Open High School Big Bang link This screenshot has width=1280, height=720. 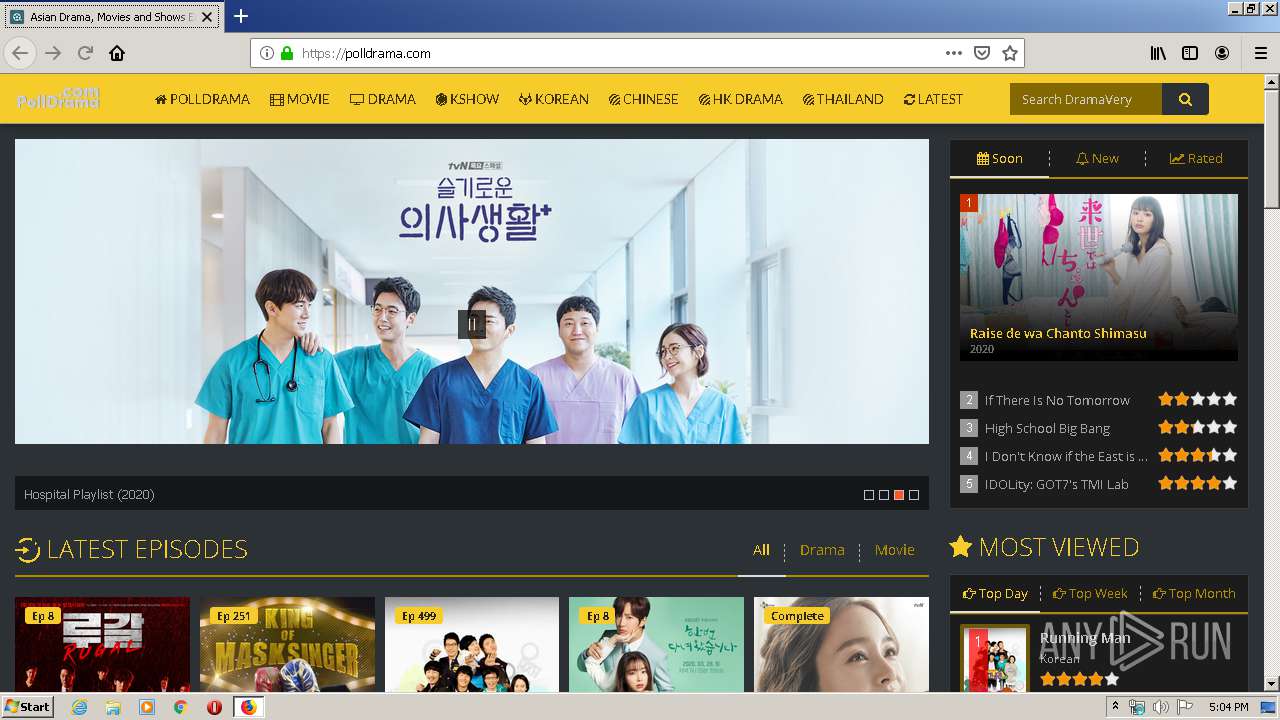click(x=1047, y=428)
